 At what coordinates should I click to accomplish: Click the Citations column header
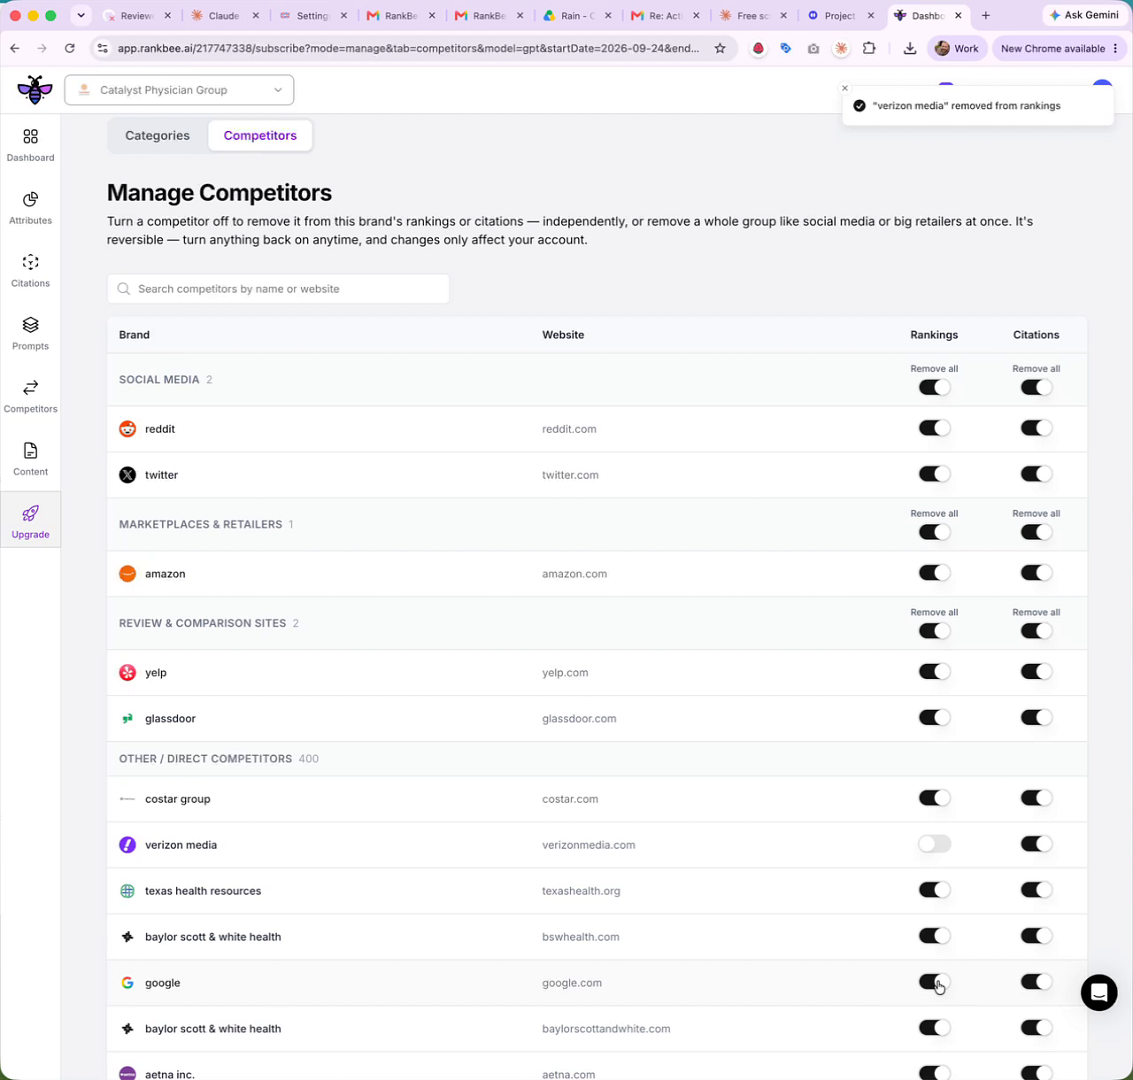(x=1035, y=335)
